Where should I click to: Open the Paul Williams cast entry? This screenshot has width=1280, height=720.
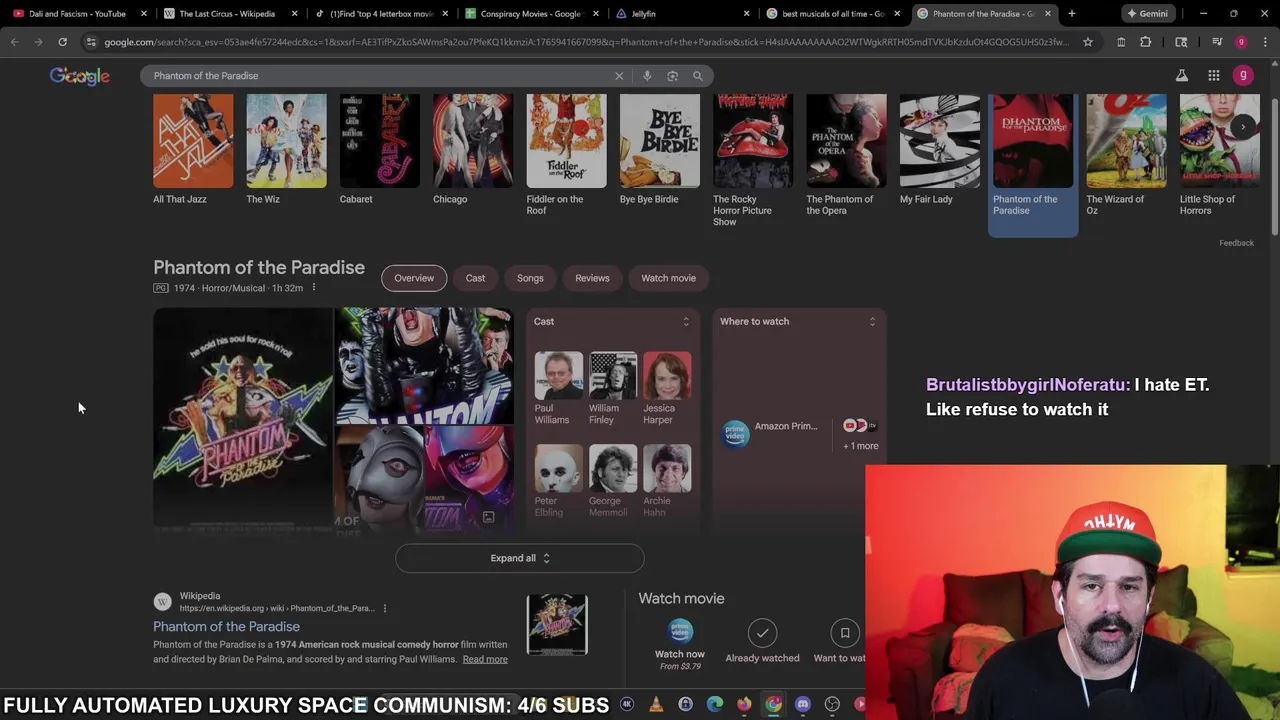click(x=558, y=388)
